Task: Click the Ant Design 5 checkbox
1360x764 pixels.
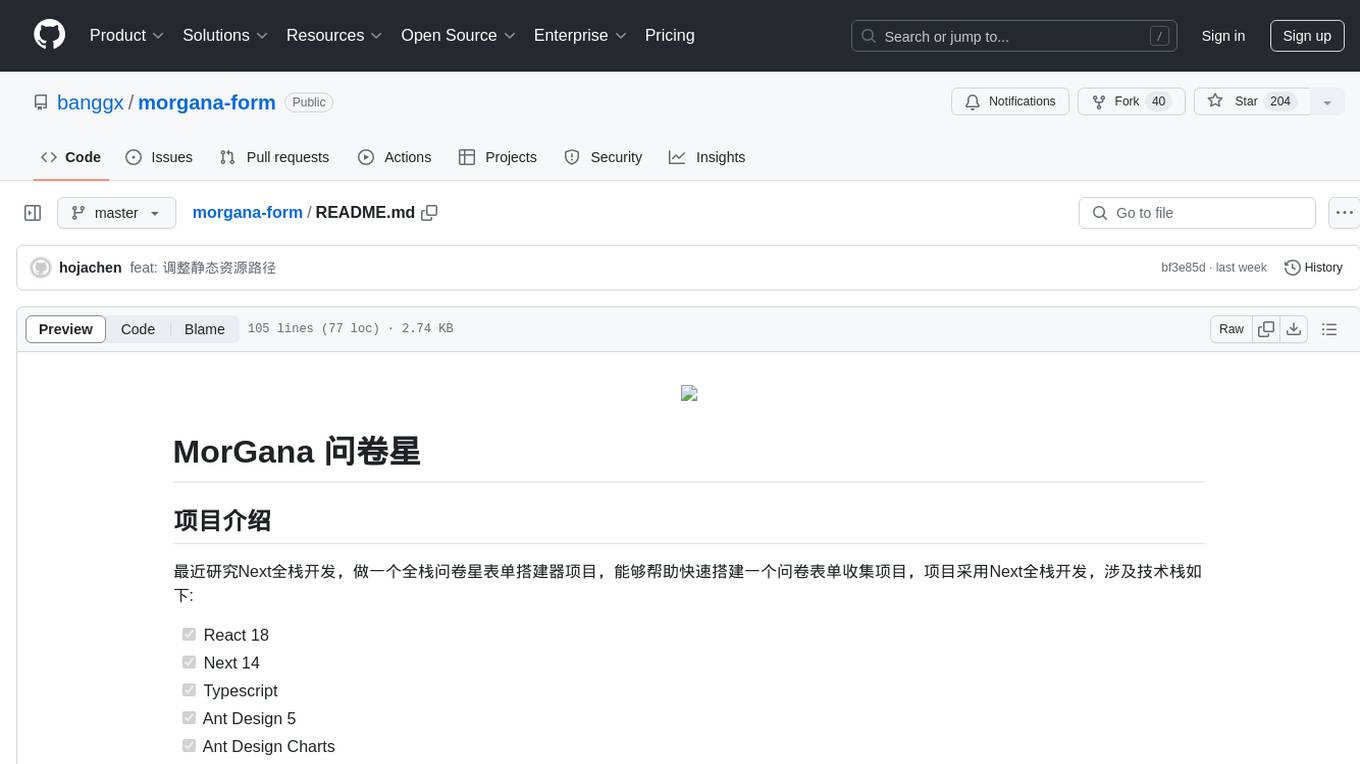Action: pyautogui.click(x=189, y=718)
